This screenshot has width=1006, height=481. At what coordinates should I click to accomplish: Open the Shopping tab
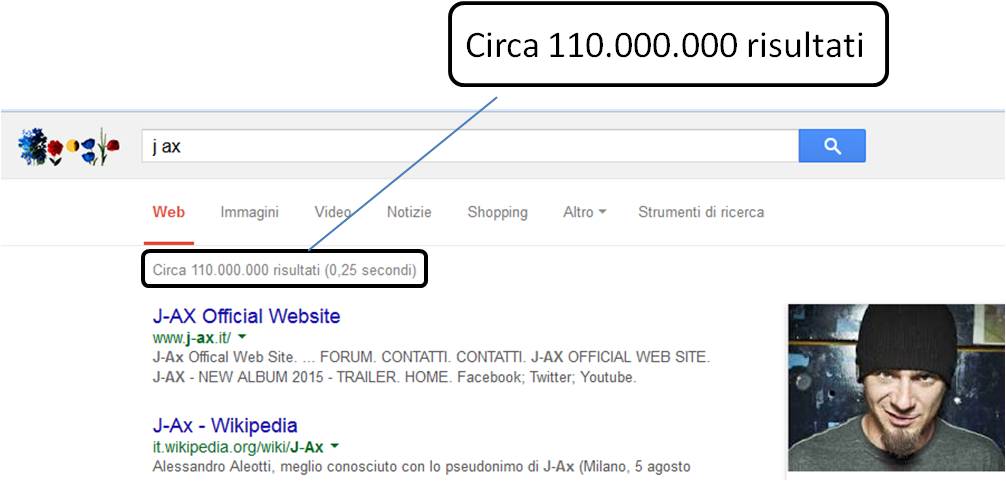pyautogui.click(x=497, y=212)
